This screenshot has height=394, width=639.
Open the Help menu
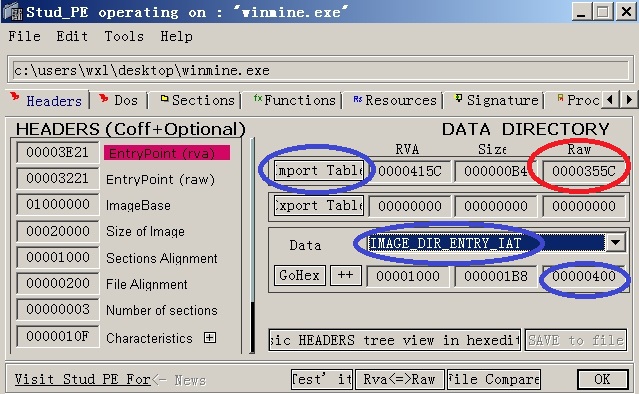click(176, 36)
